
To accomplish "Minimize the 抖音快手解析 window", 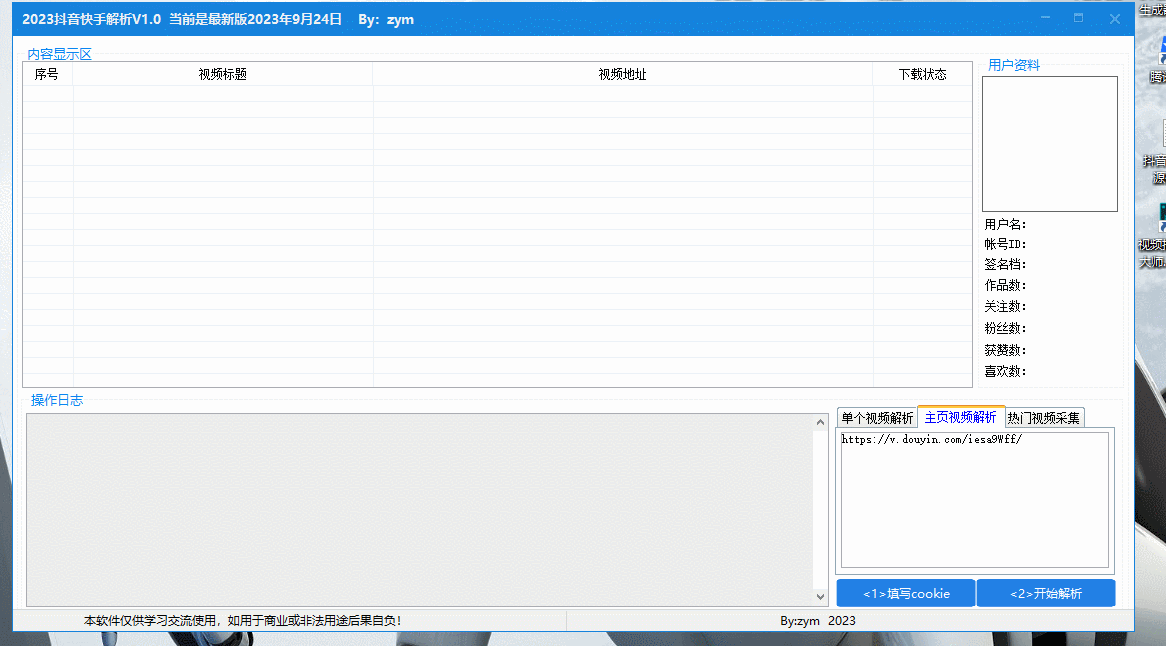I will click(1046, 18).
